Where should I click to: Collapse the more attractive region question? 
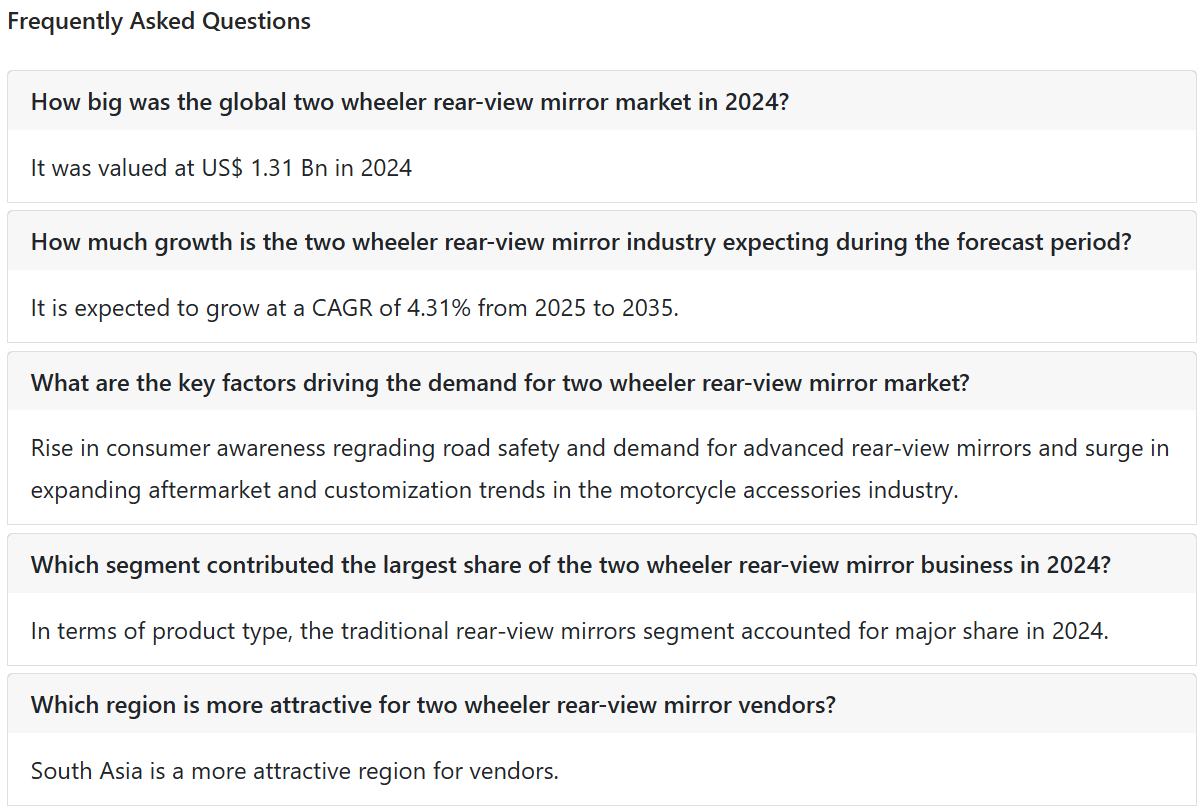[601, 704]
